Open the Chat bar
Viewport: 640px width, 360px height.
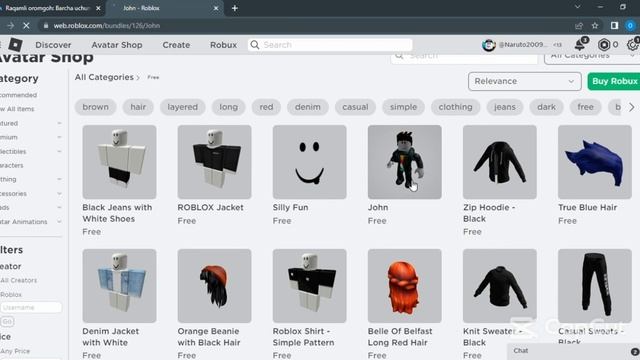573,351
